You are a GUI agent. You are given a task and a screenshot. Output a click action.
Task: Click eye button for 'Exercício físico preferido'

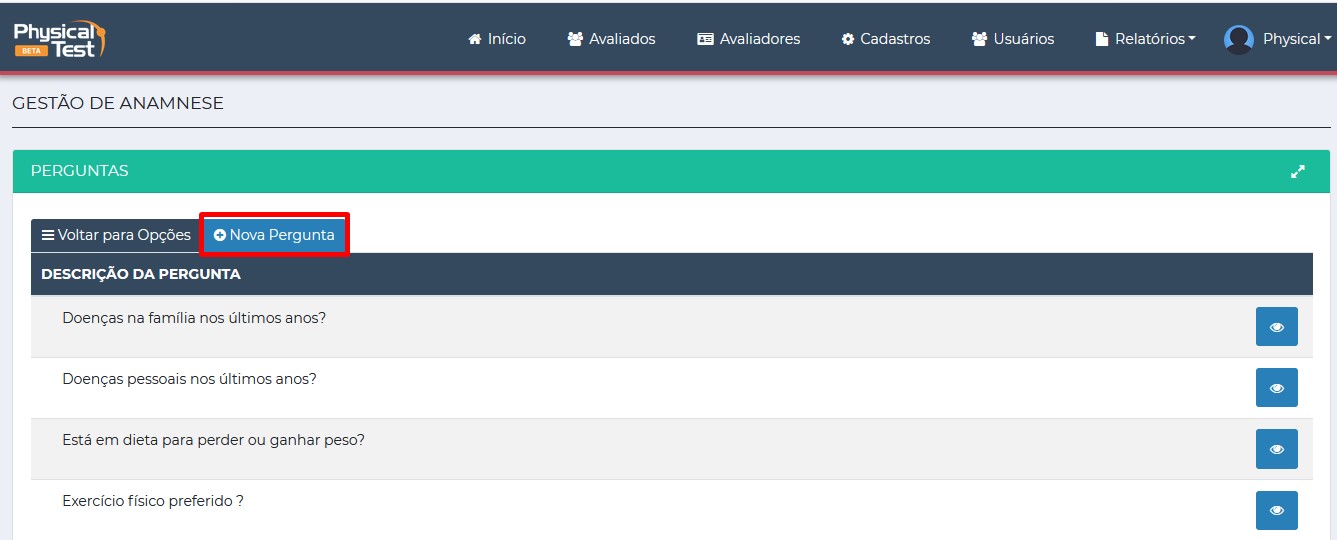tap(1276, 510)
